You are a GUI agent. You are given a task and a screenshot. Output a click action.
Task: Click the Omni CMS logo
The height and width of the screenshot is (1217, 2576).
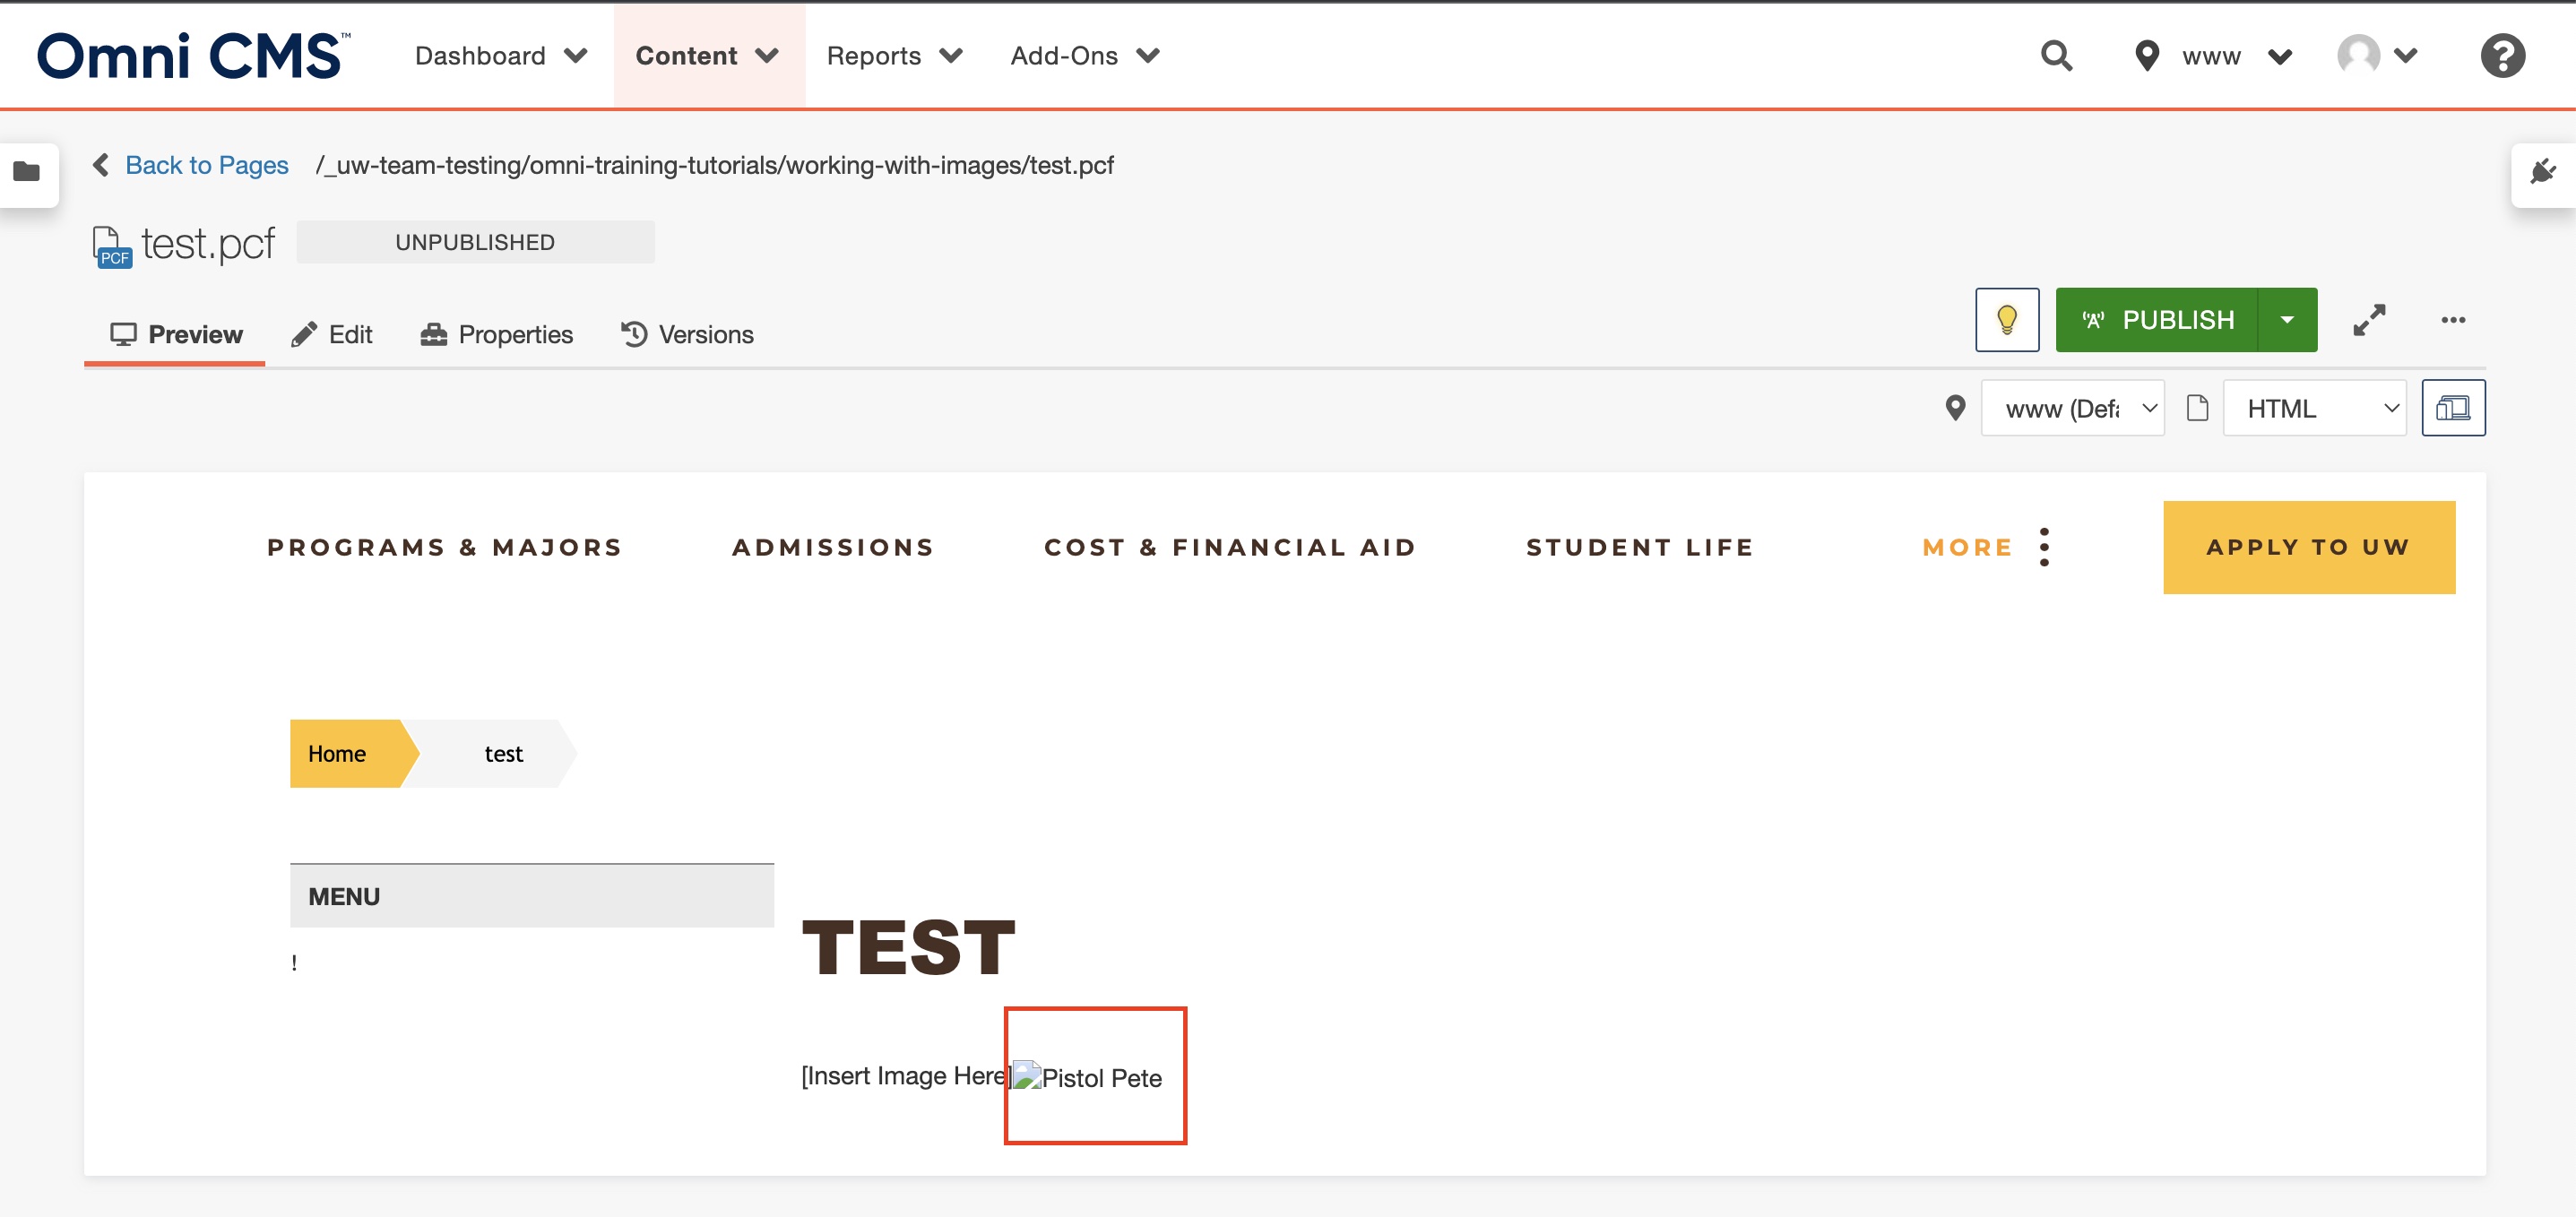click(192, 56)
